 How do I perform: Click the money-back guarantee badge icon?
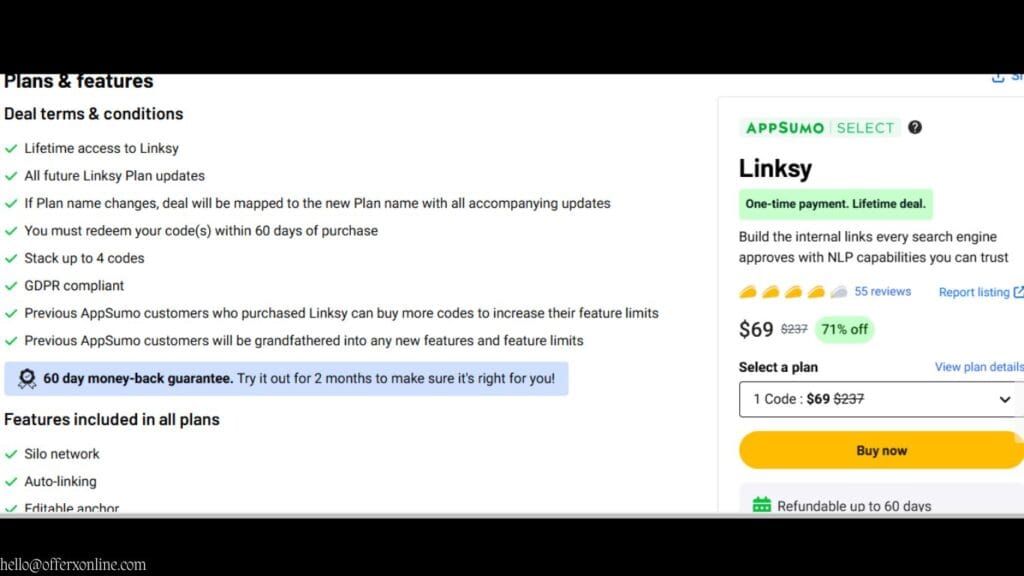coord(27,377)
